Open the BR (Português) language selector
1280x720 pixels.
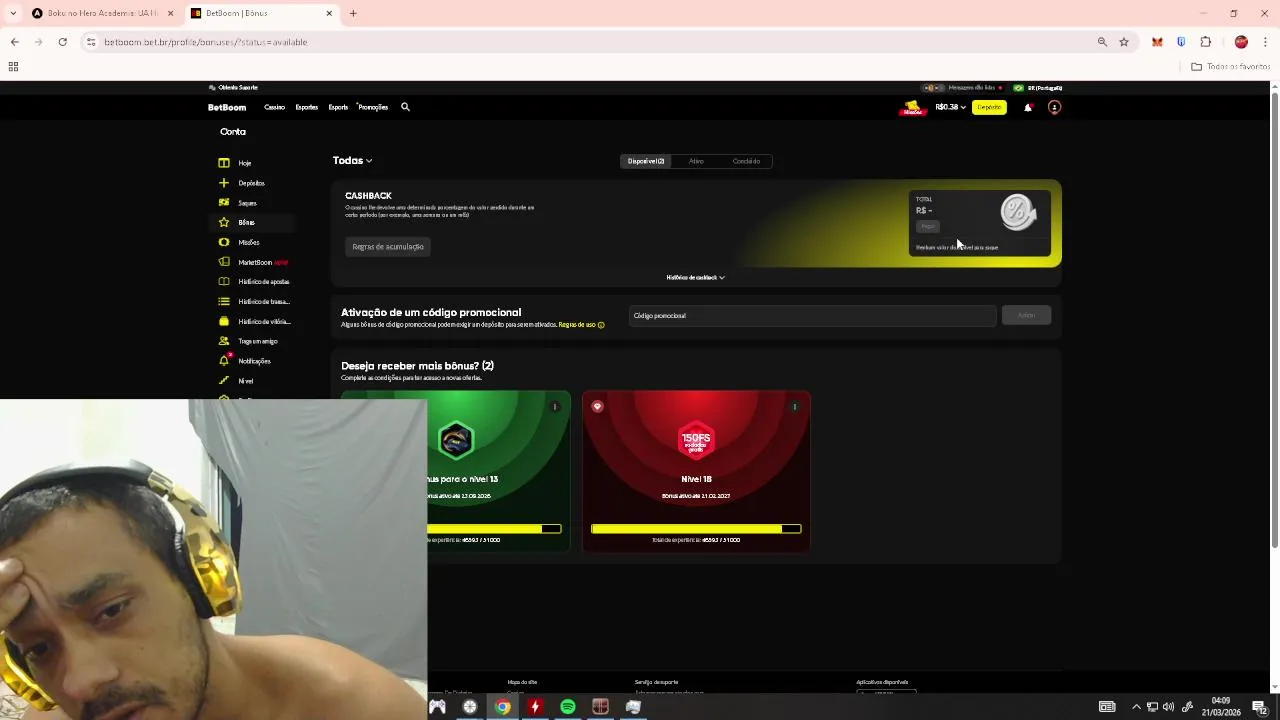pos(1038,88)
